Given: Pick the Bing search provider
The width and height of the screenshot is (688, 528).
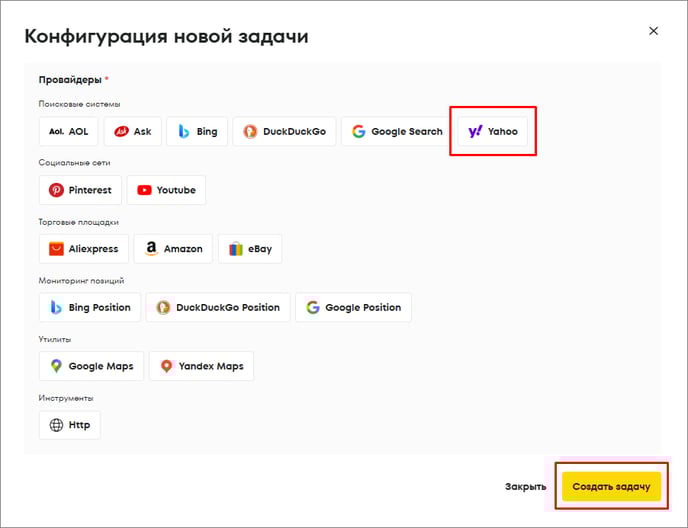Looking at the screenshot, I should pos(197,131).
